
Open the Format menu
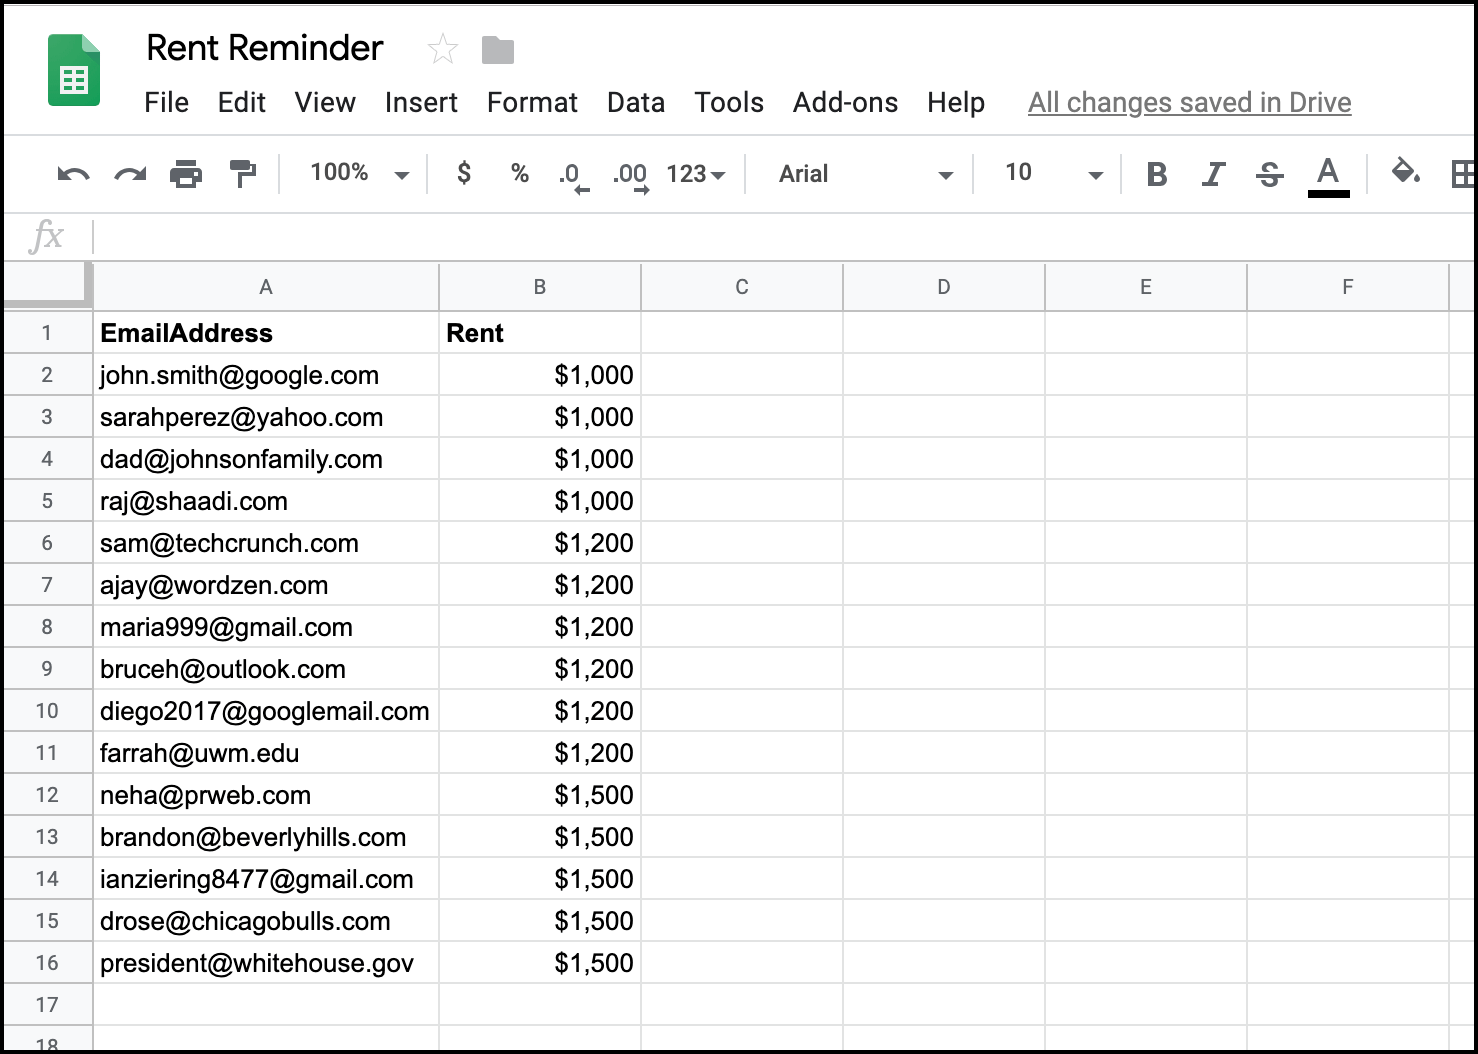(532, 102)
